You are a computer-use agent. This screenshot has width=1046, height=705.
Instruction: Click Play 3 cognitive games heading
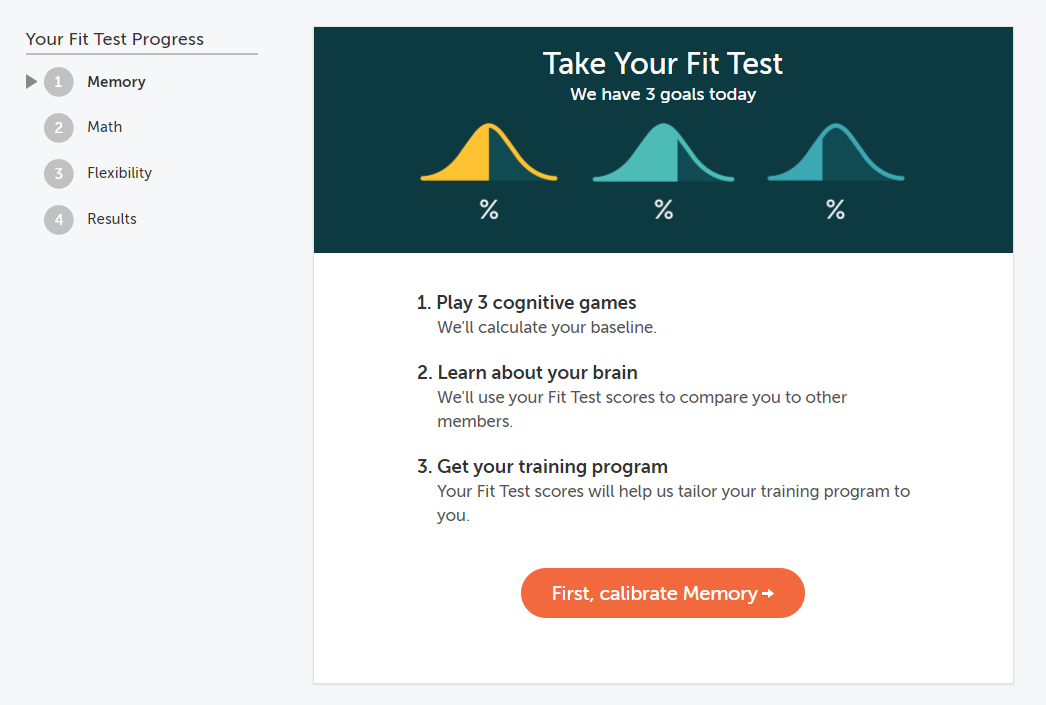pyautogui.click(x=526, y=303)
